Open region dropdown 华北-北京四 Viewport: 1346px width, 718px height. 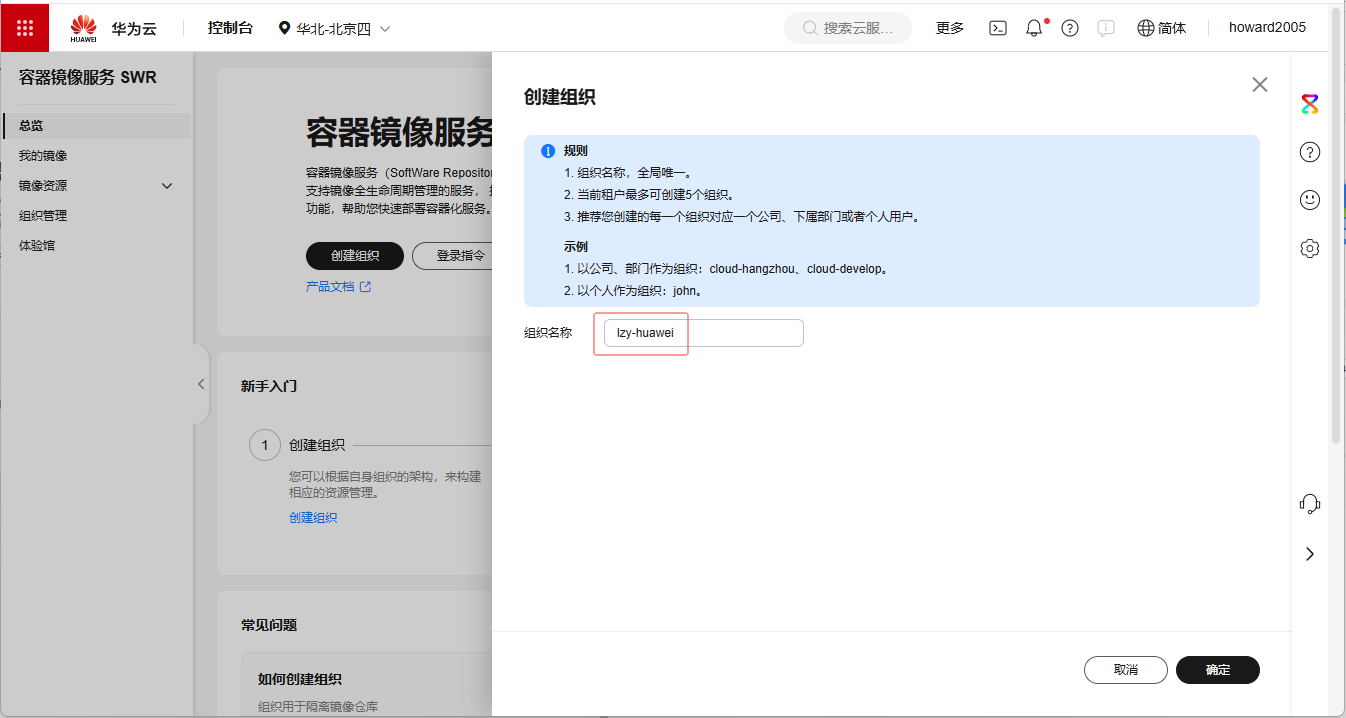coord(334,29)
